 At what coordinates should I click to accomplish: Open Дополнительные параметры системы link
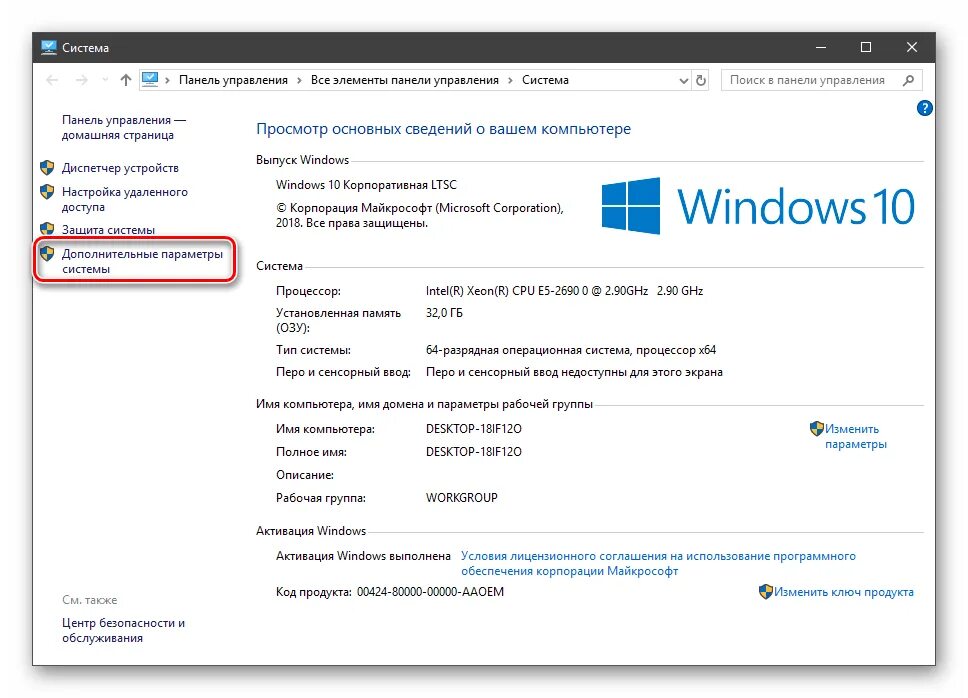coord(142,261)
